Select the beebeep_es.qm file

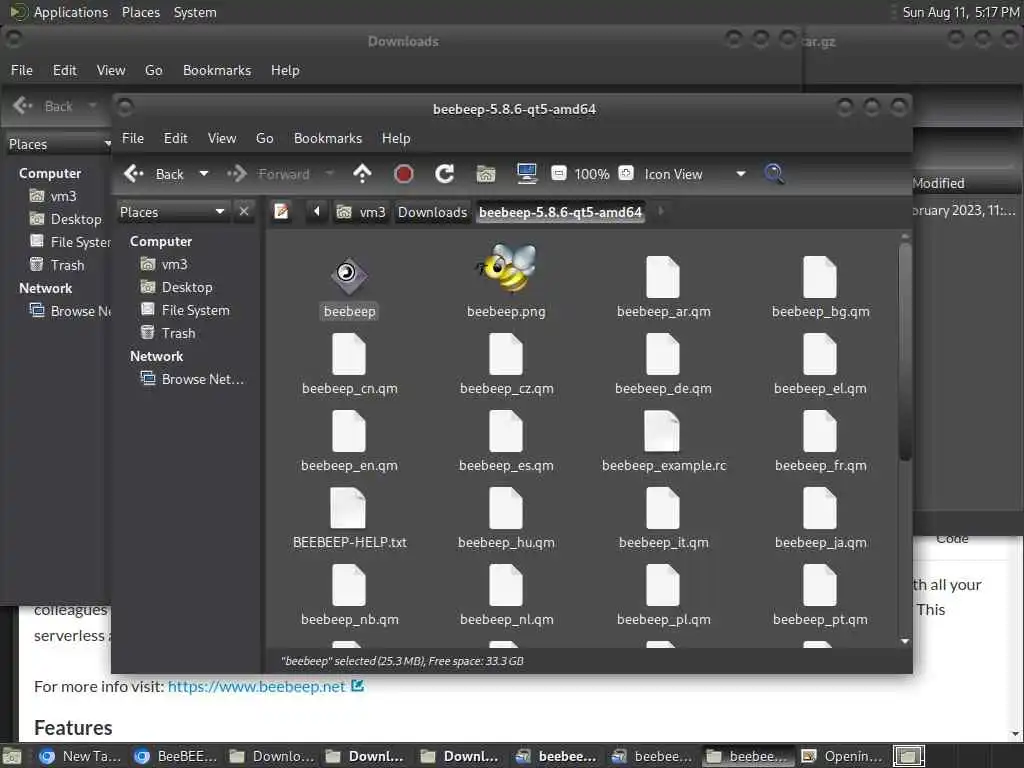point(506,440)
